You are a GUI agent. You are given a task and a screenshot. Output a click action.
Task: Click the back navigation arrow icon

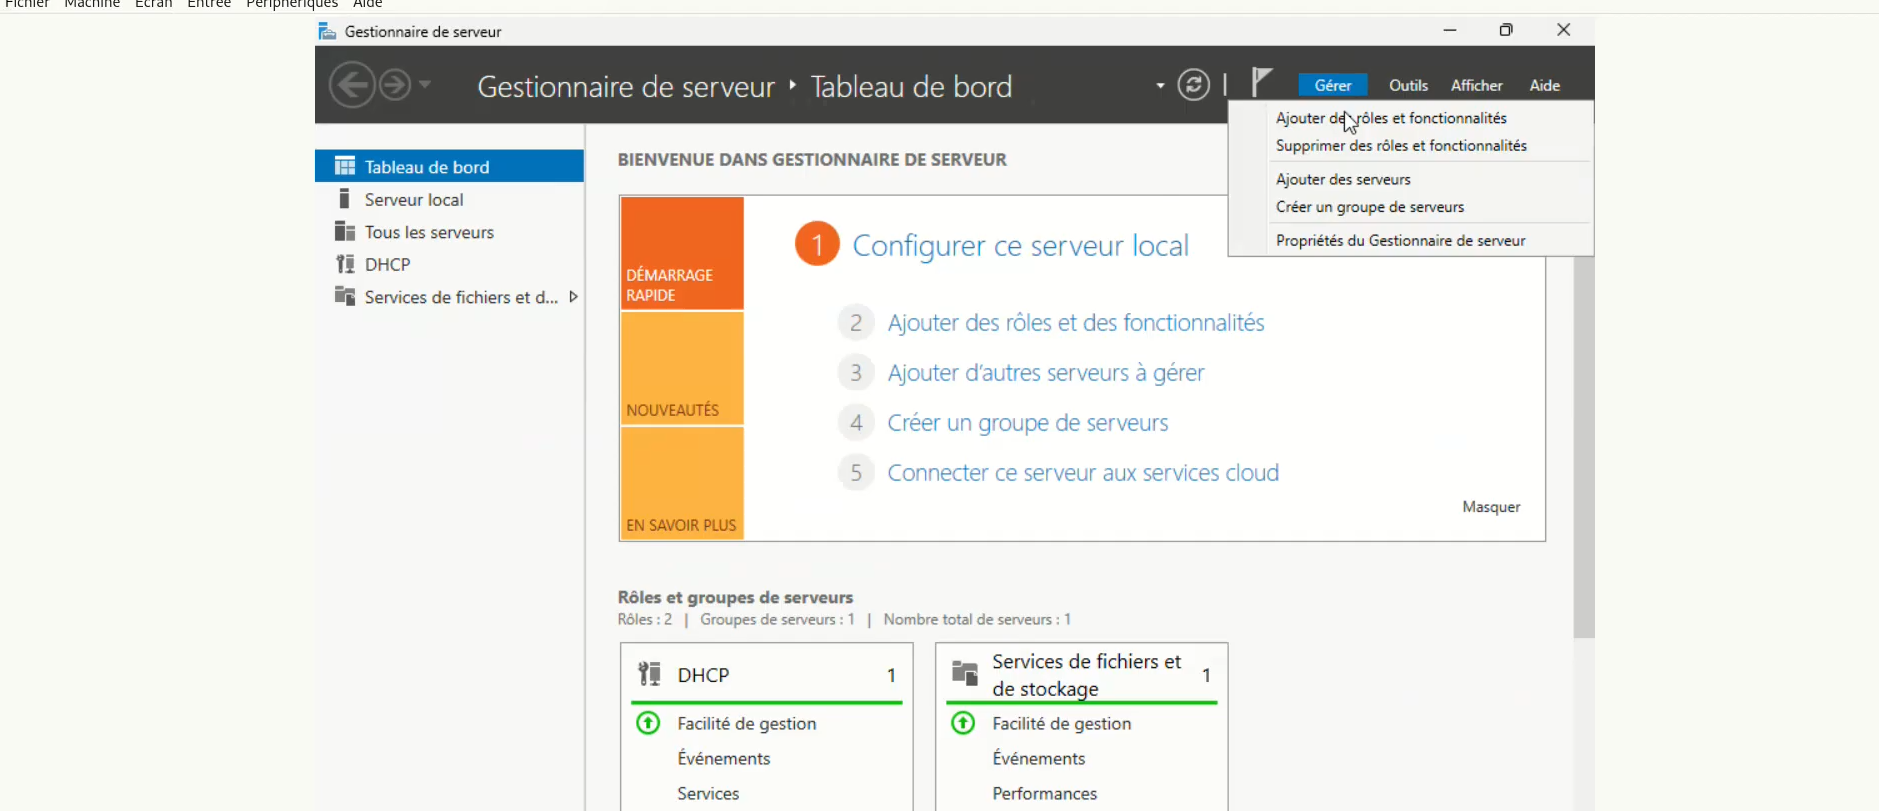[352, 85]
